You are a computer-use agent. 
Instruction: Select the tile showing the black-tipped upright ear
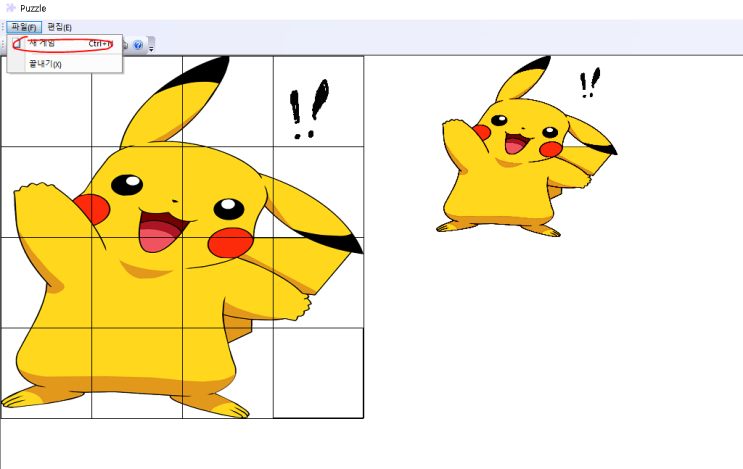tap(228, 101)
